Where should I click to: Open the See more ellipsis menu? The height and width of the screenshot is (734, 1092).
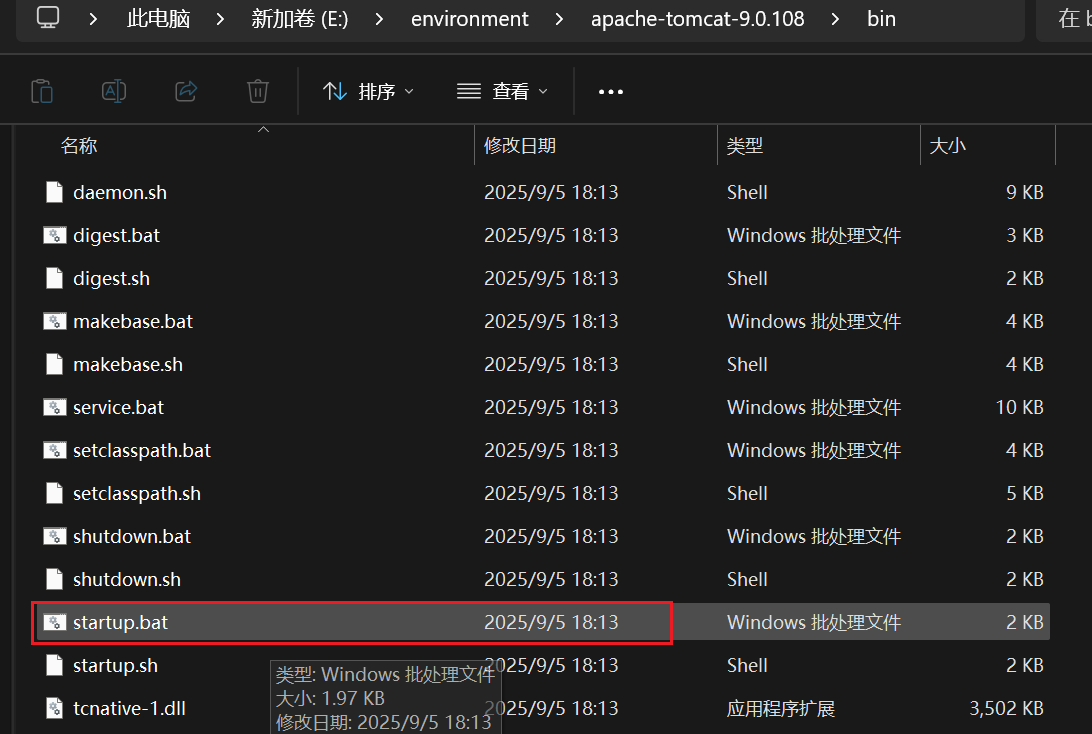611,92
